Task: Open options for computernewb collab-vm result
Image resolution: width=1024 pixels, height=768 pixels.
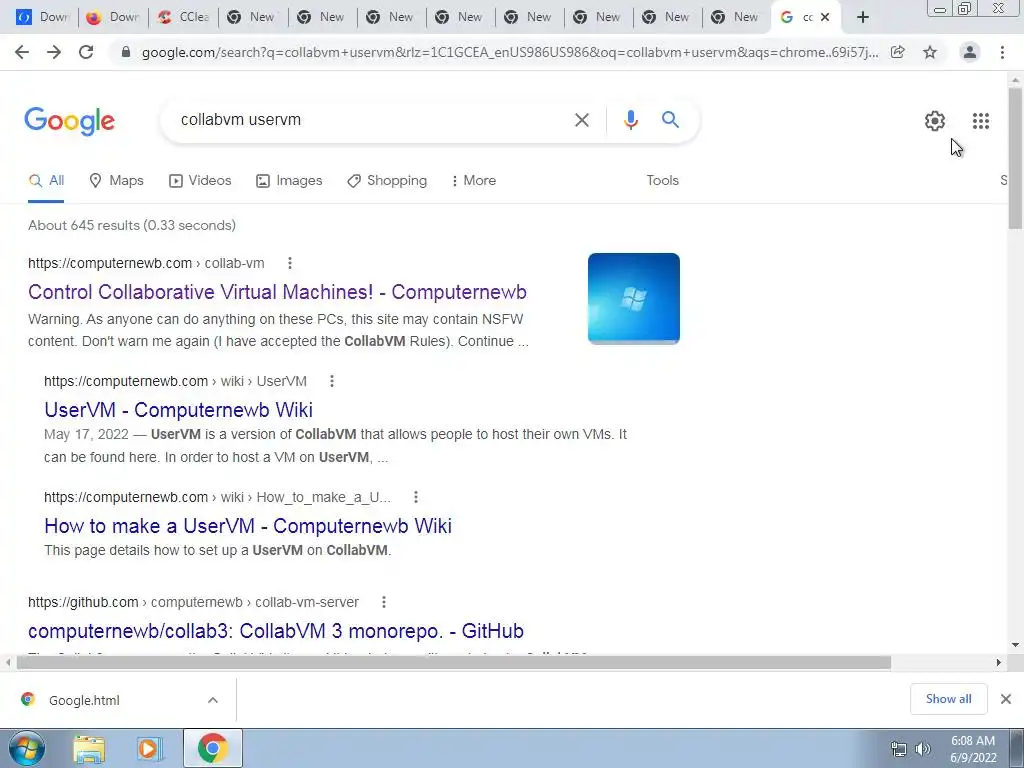Action: 290,263
